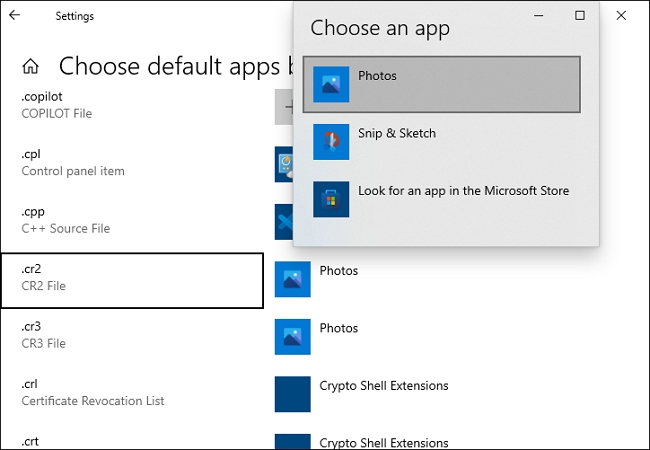Screen dimensions: 650x450
Task: Choose Snip & Sketch in app popup
Action: click(x=441, y=142)
